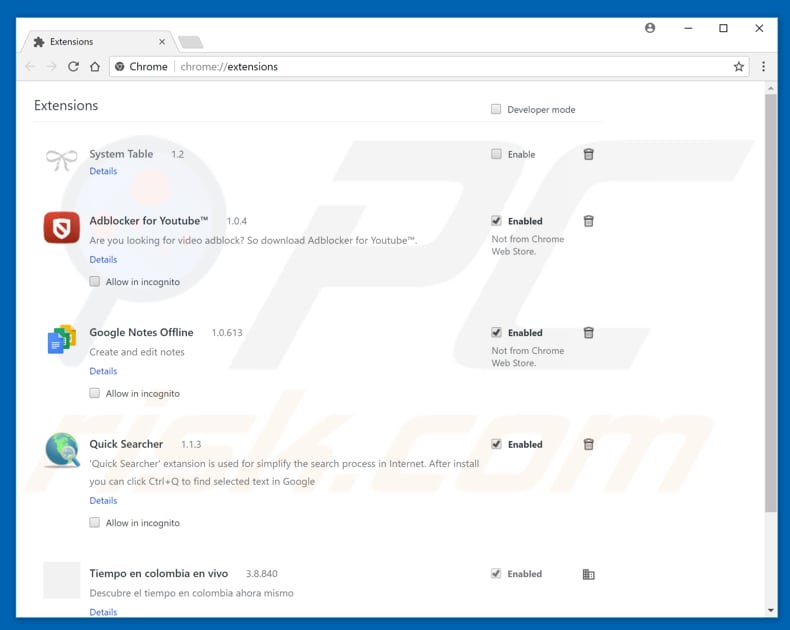
Task: Open Details for System Table
Action: coord(103,171)
